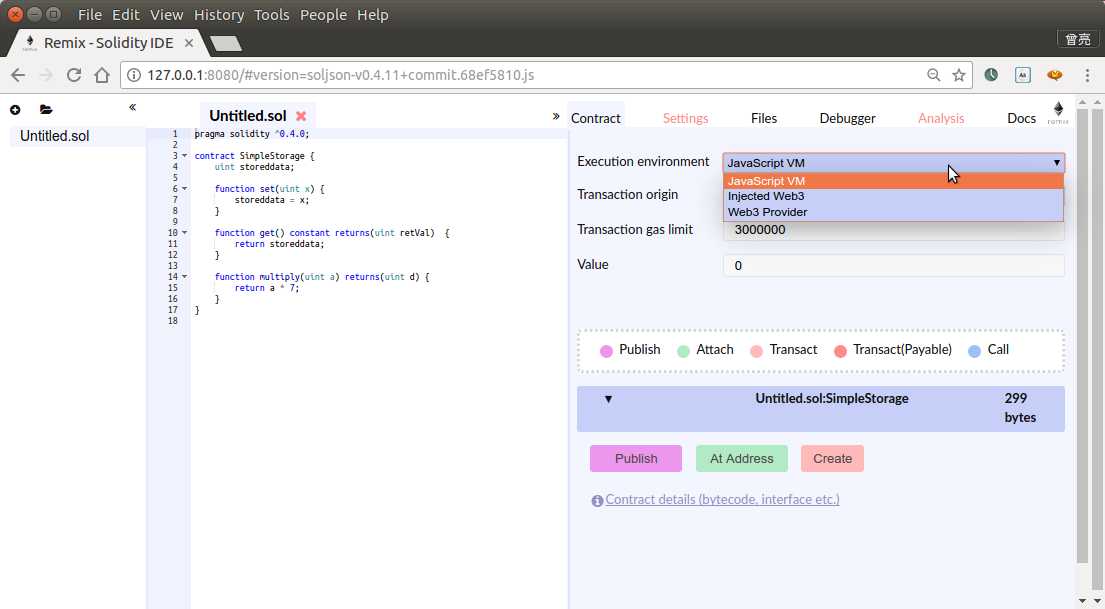Switch to the Debugger tab
Viewport: 1105px width, 609px height.
[x=847, y=118]
